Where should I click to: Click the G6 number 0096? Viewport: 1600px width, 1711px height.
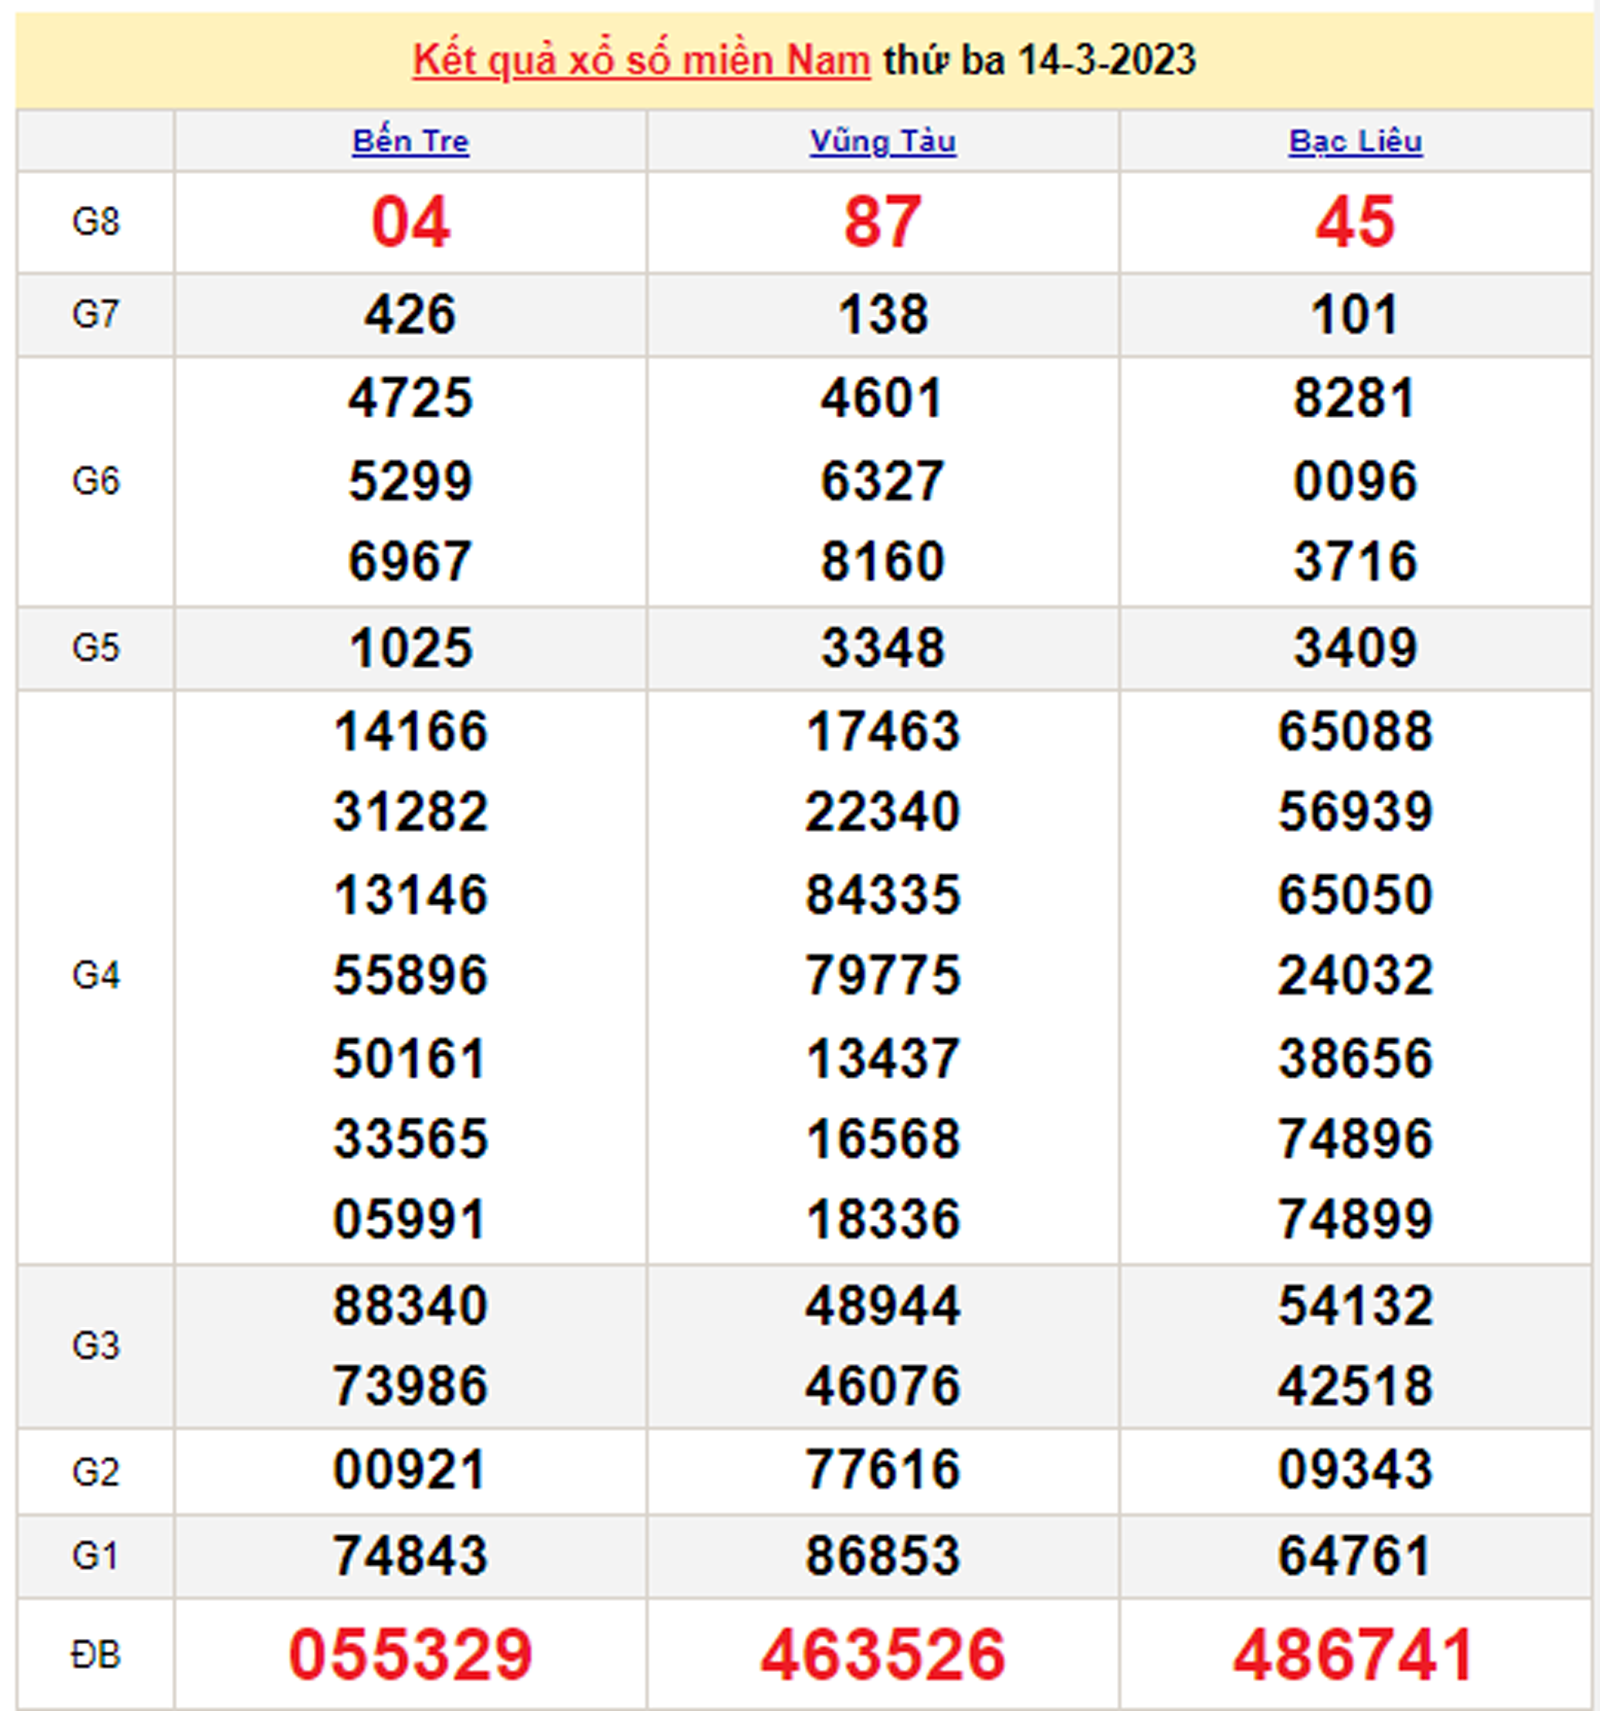[1355, 481]
